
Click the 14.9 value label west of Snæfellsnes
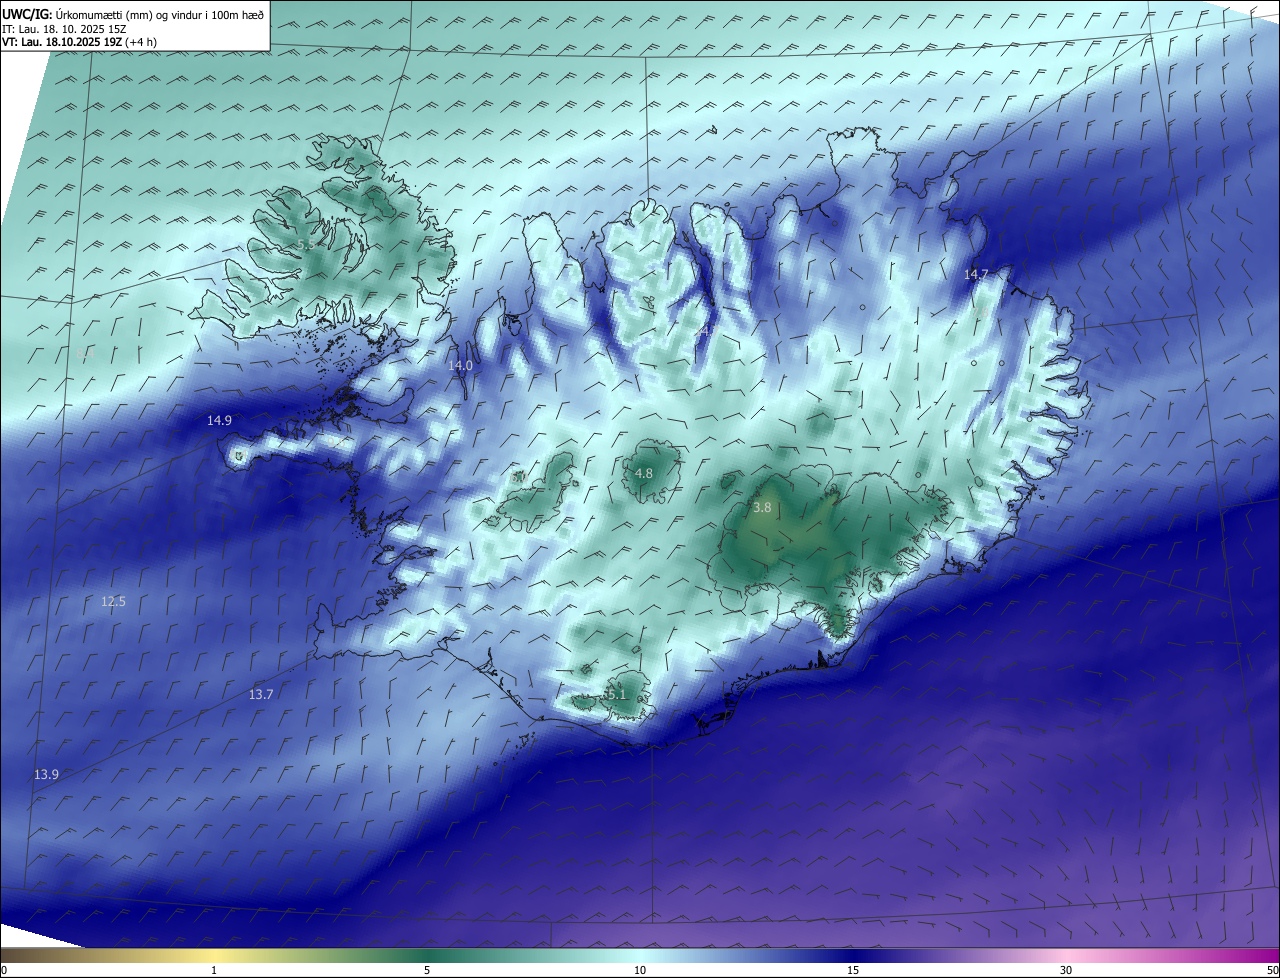pos(219,421)
